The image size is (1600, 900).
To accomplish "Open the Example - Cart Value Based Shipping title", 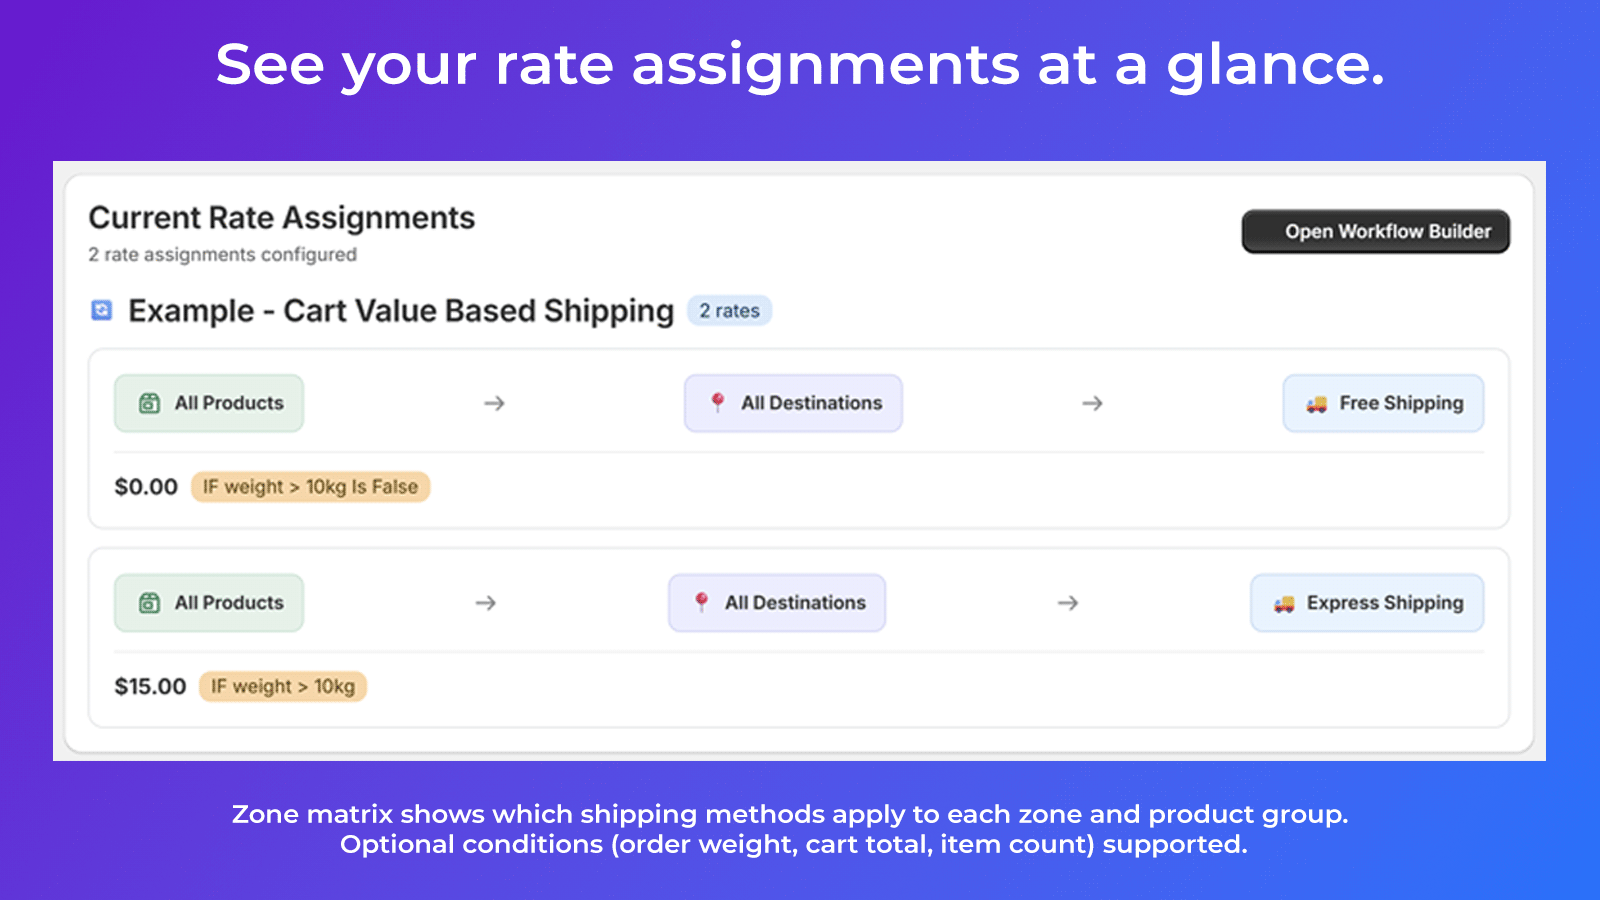I will (401, 311).
